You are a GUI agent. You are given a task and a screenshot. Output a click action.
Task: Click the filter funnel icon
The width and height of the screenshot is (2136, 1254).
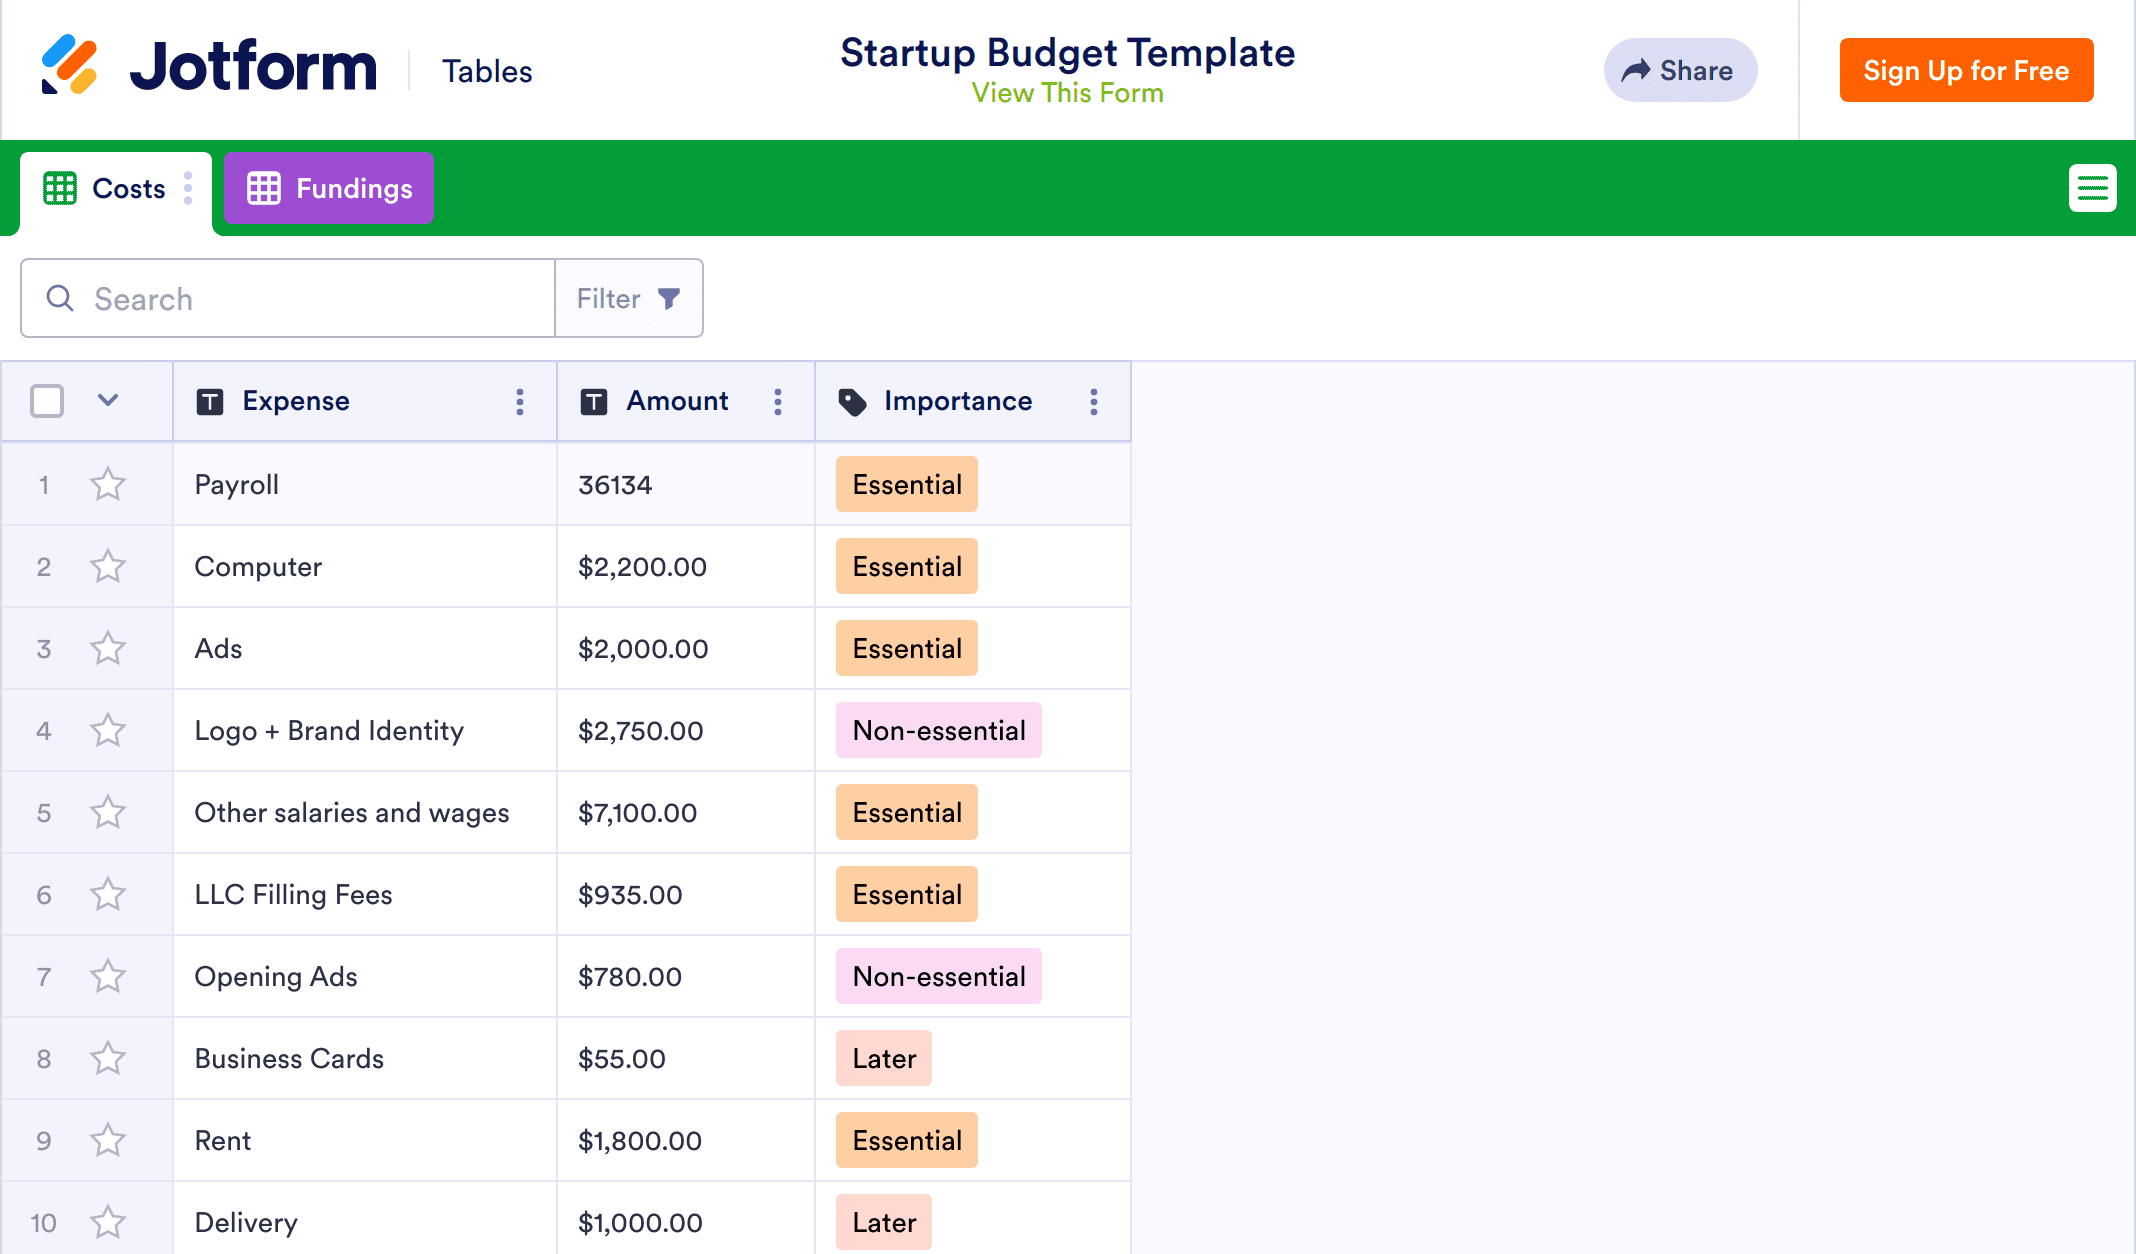coord(669,298)
